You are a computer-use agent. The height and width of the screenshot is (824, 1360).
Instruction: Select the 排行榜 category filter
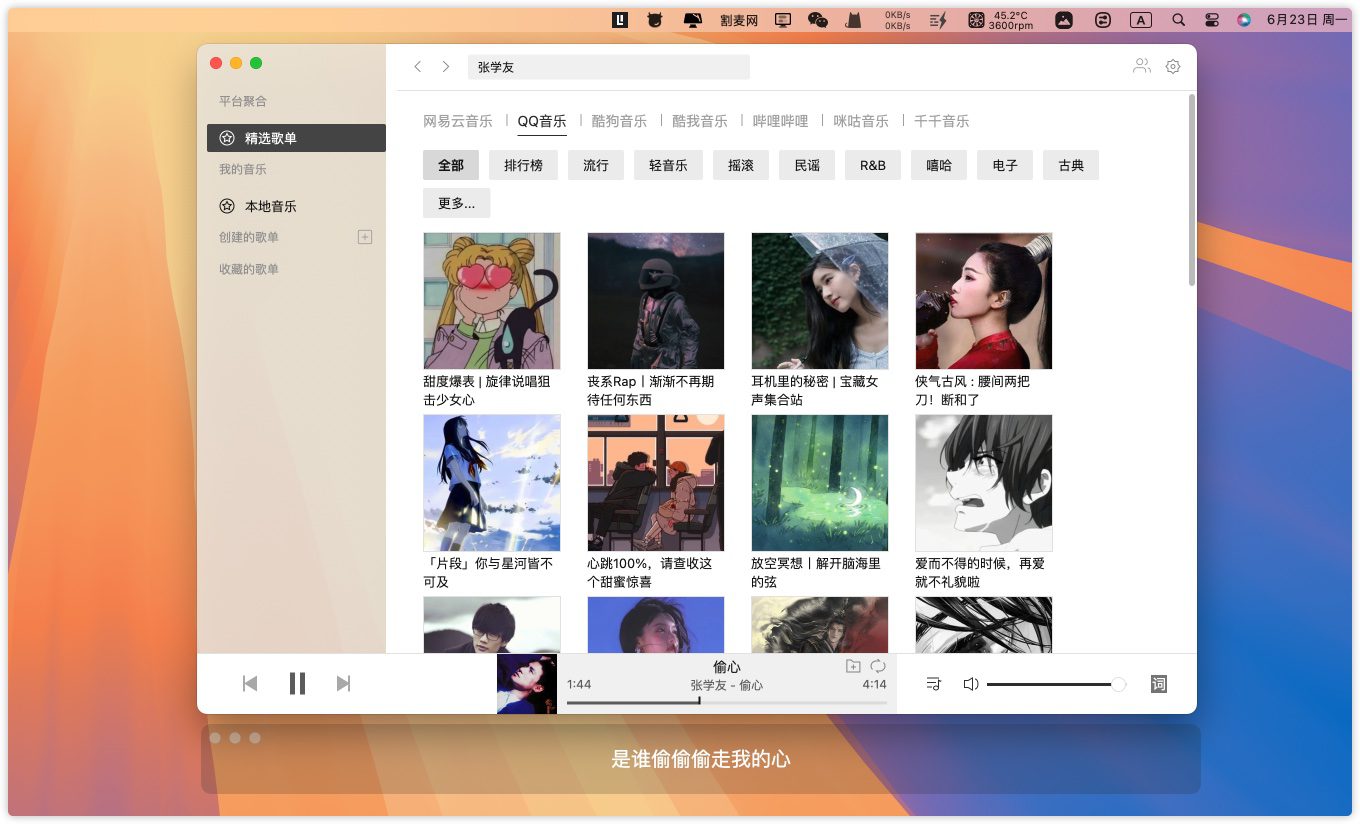point(523,165)
